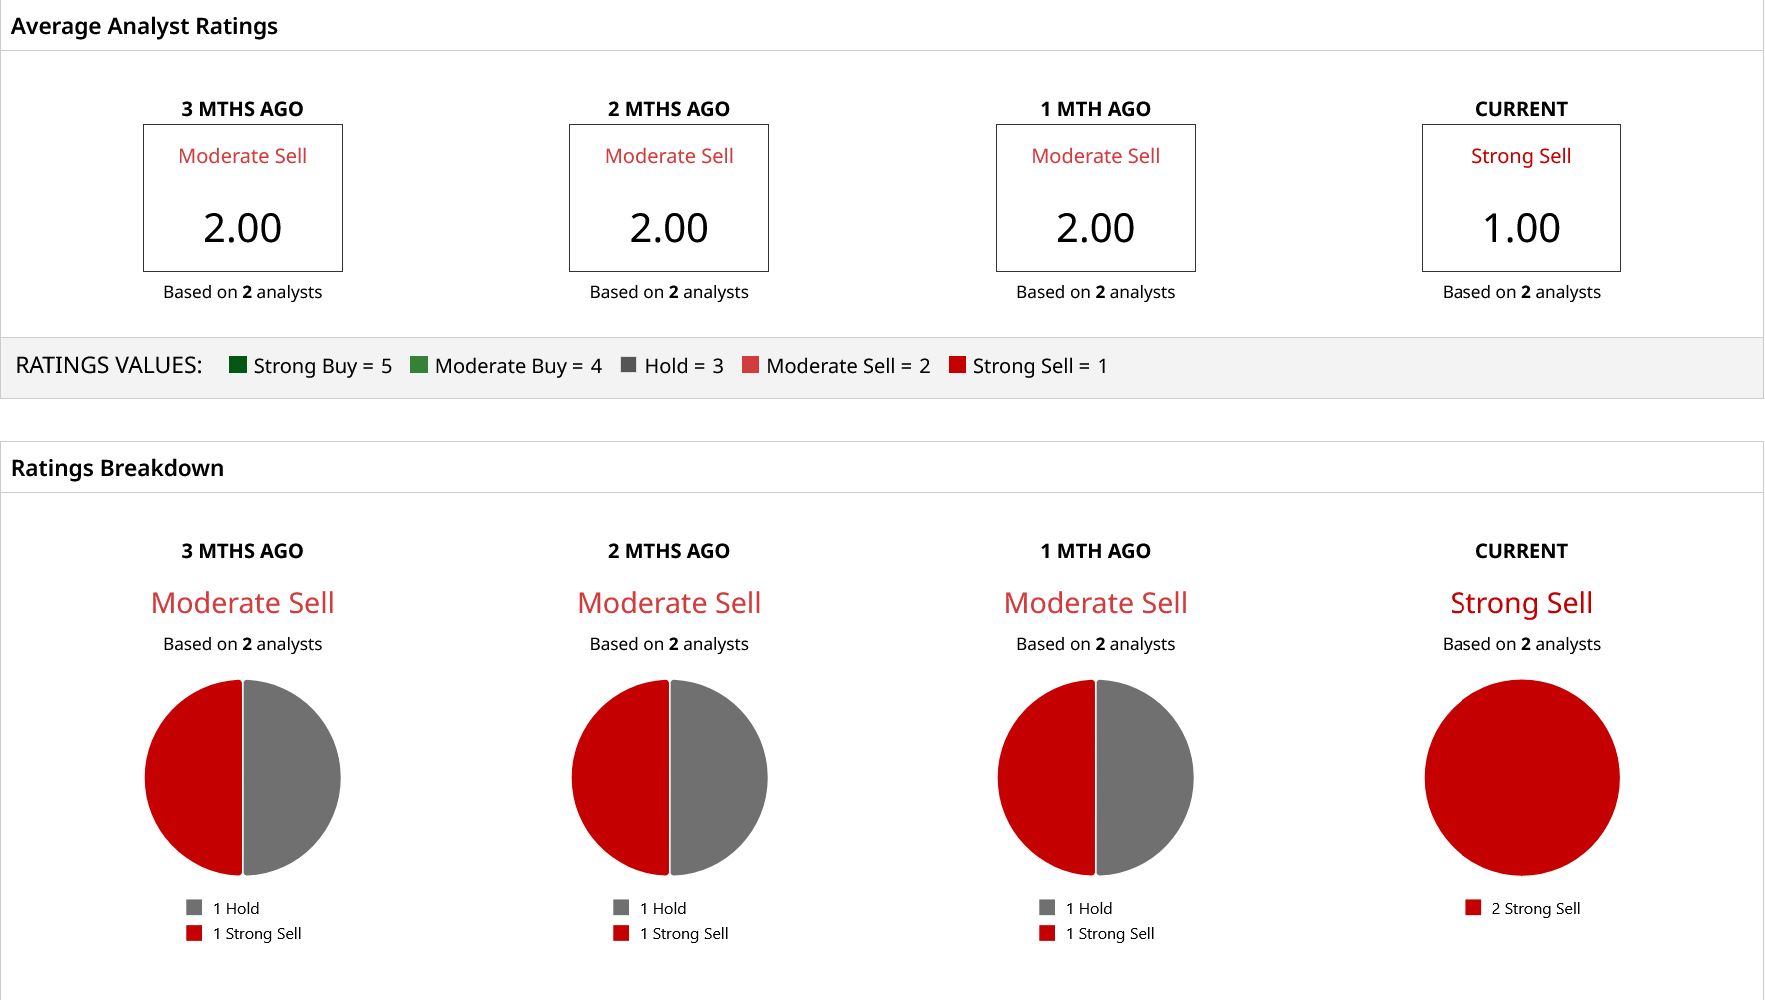Select the 3 MTHS AGO rating box showing 2.00

point(243,198)
